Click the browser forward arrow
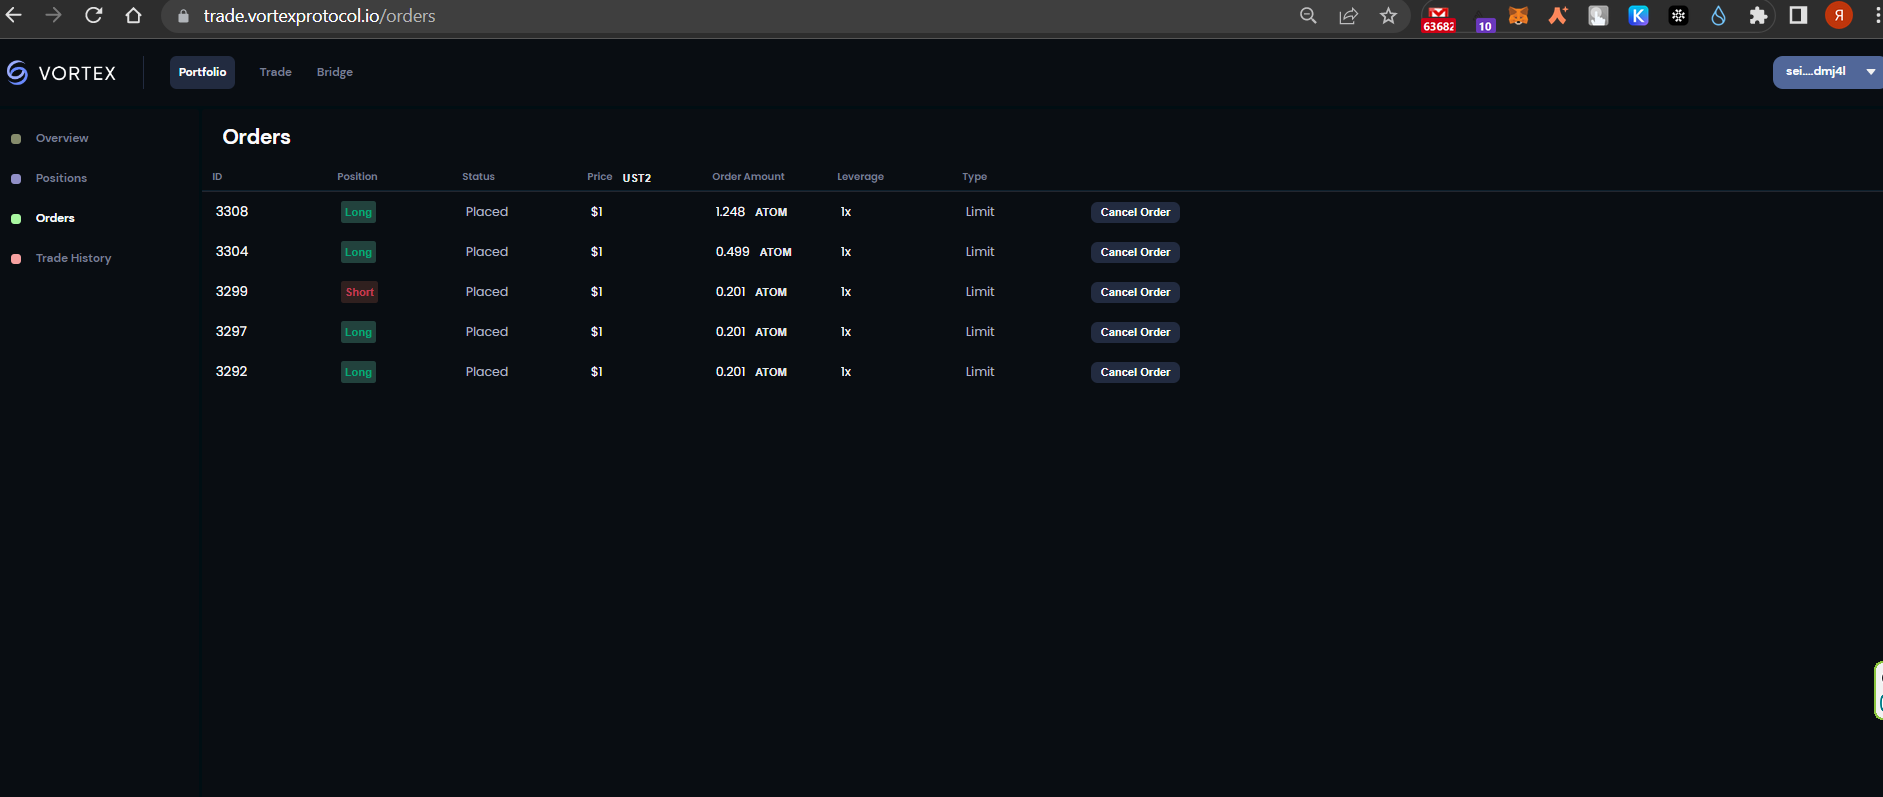 54,15
